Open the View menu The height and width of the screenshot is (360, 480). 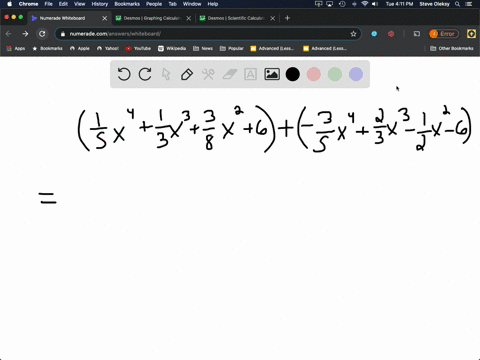pos(79,4)
